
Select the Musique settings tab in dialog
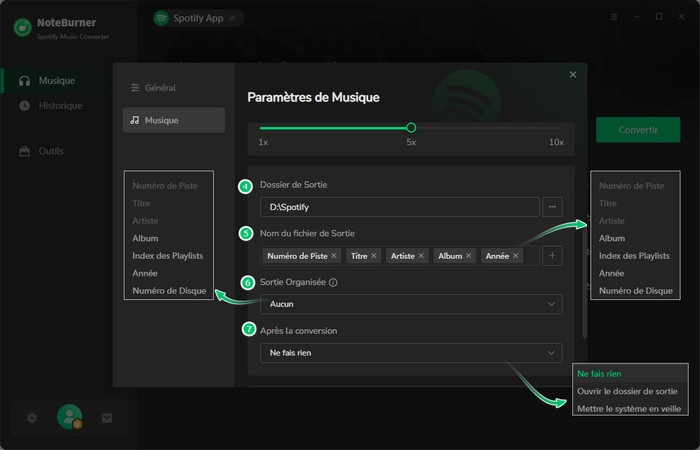point(174,120)
